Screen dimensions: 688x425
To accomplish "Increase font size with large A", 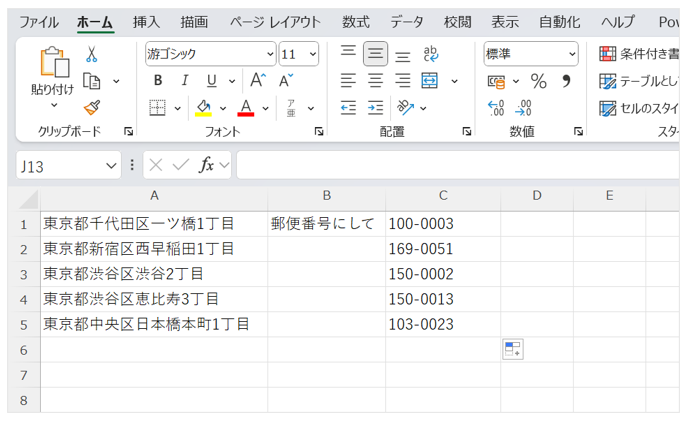I will coord(258,80).
